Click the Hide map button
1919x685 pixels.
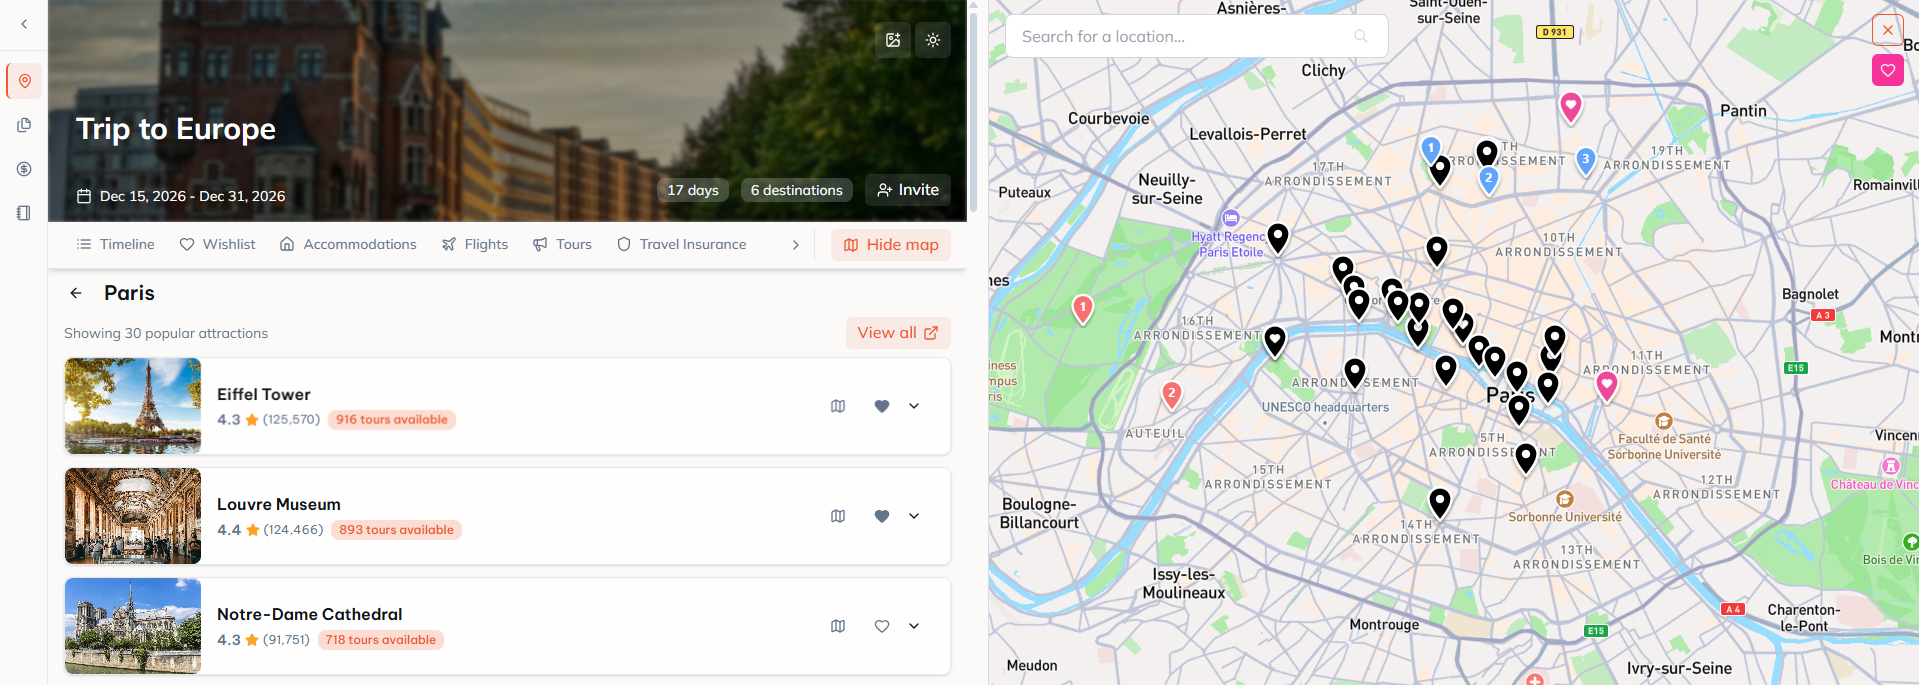pos(891,245)
